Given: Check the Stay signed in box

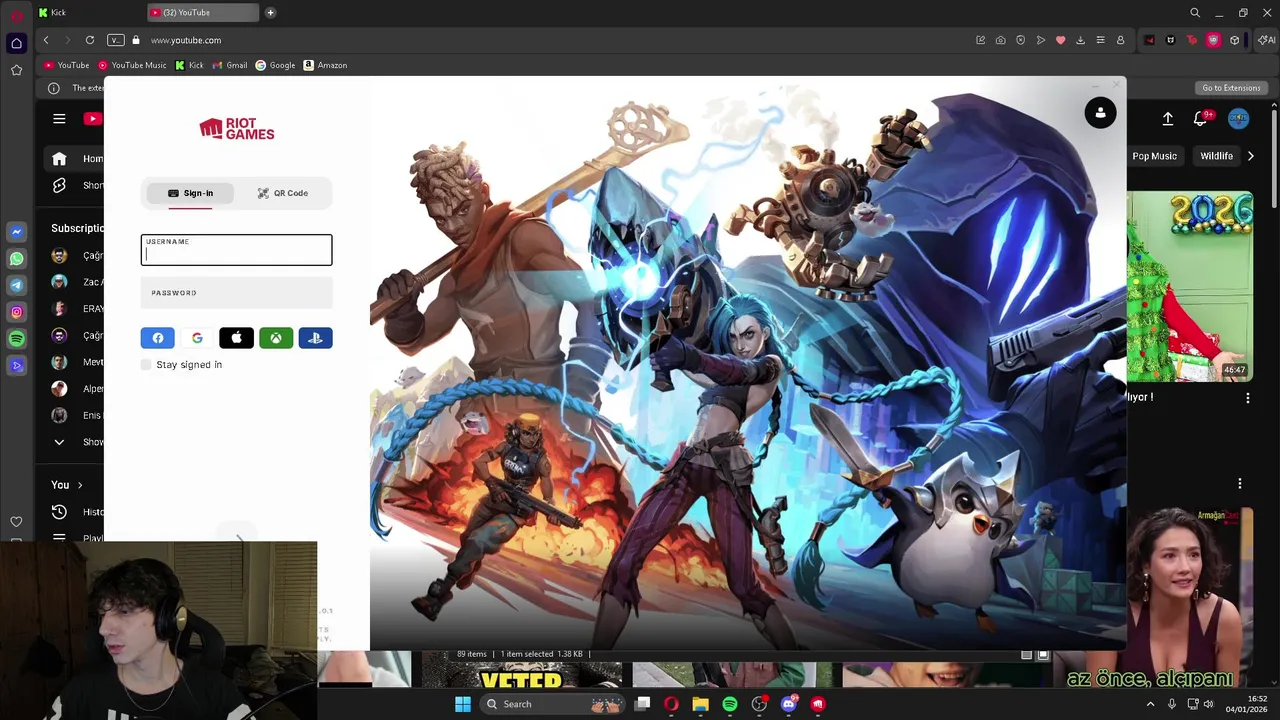Looking at the screenshot, I should coord(146,365).
